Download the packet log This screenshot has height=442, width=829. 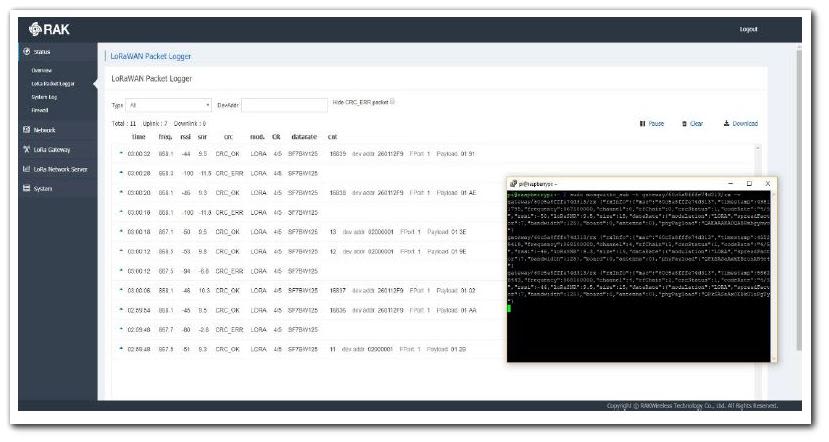pyautogui.click(x=741, y=123)
